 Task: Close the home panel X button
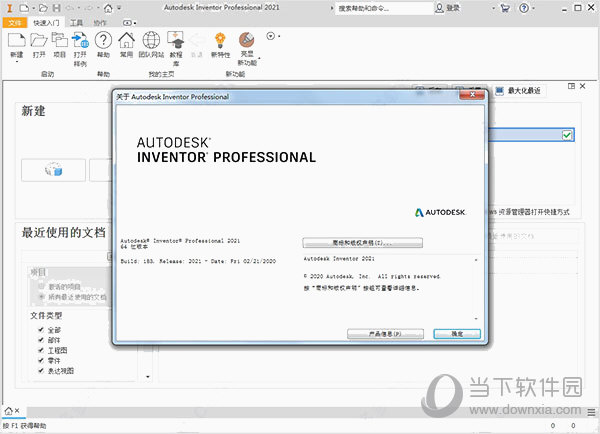[582, 86]
